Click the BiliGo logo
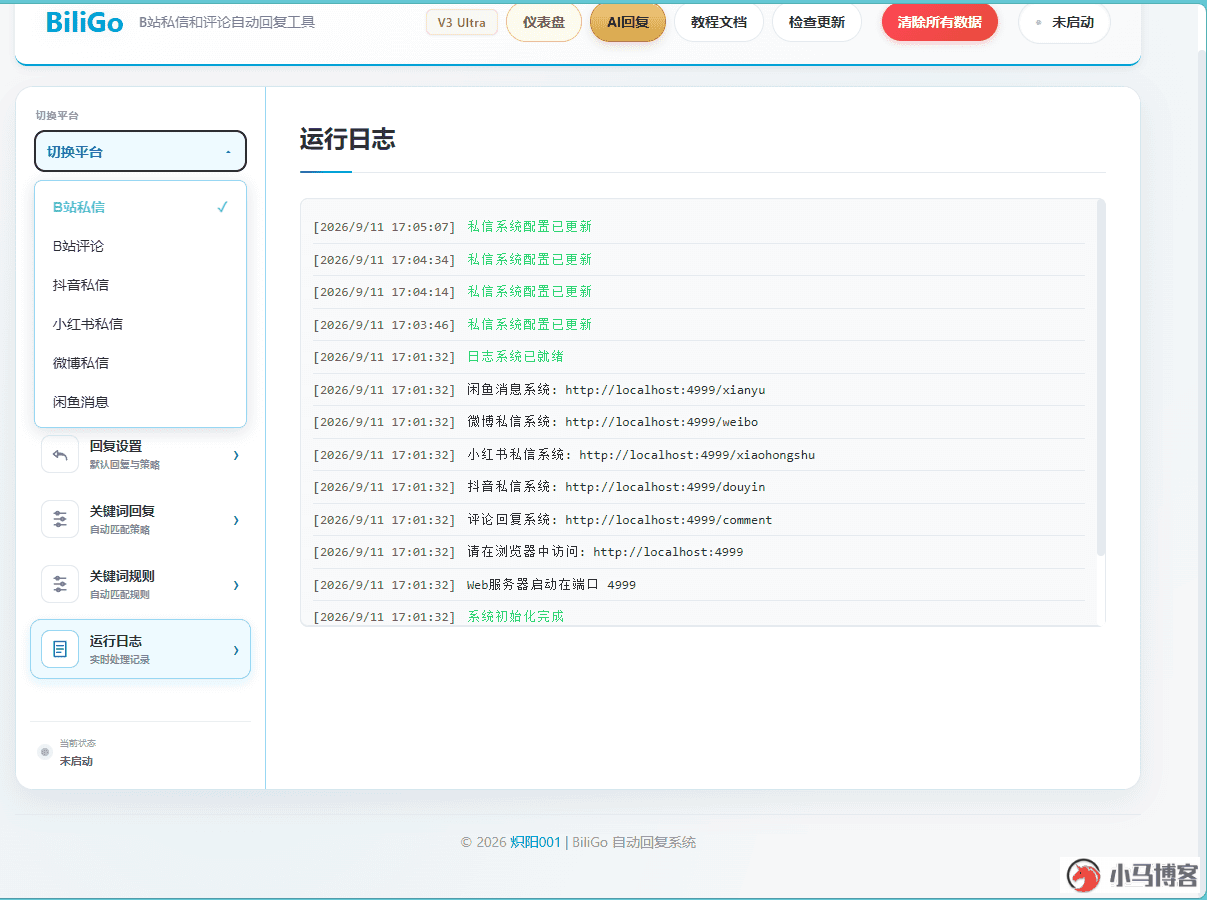The height and width of the screenshot is (900, 1207). tap(85, 22)
